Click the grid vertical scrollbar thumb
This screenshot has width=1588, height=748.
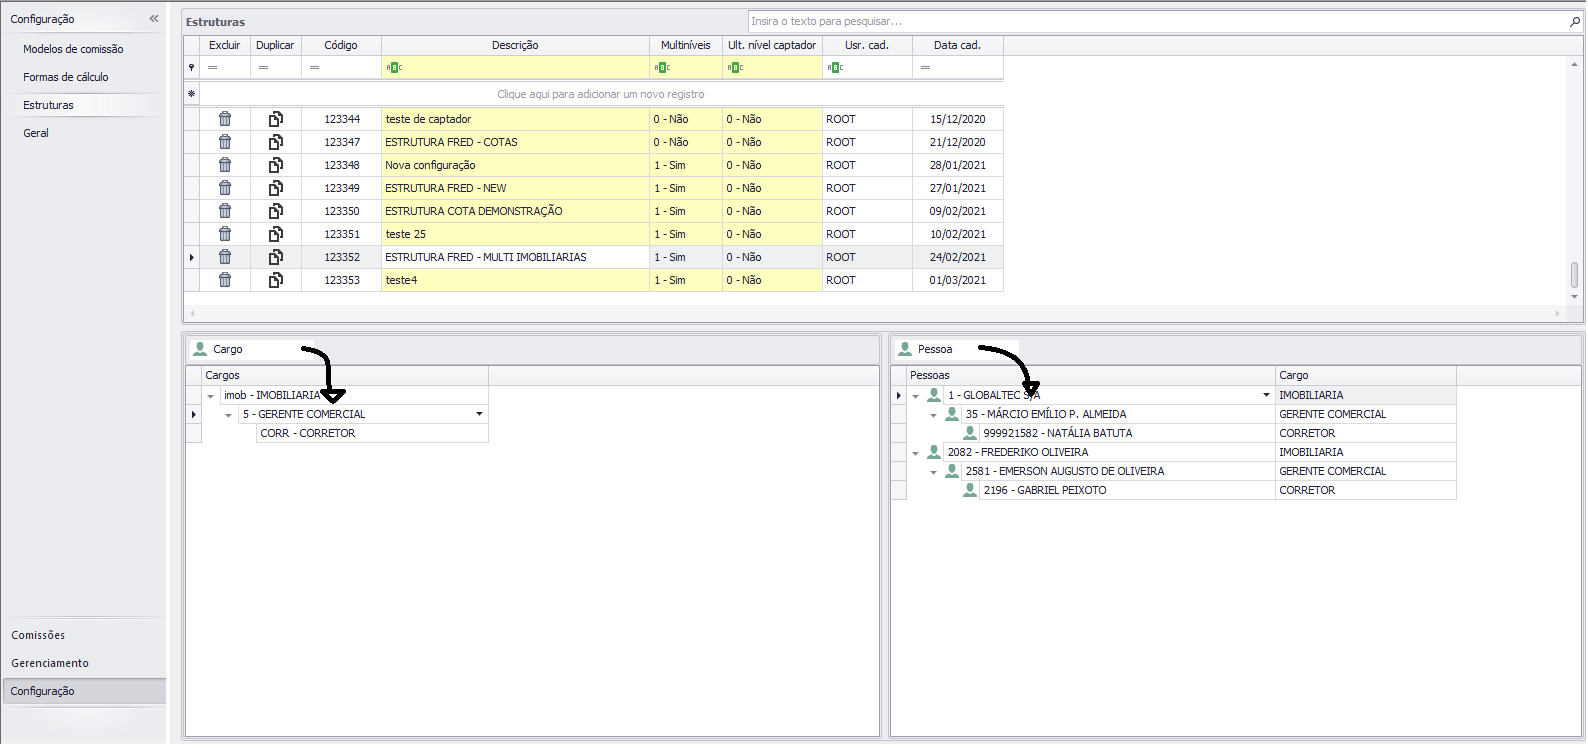coord(1574,274)
